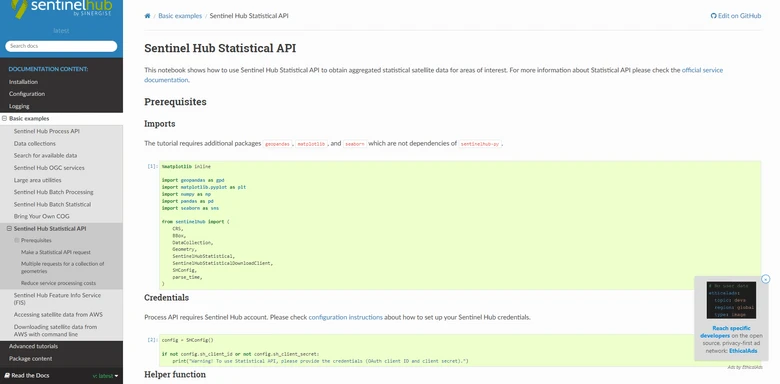Viewport: 780px width, 384px height.
Task: Click the DOCUMENTATION CONTENT caption
Action: click(x=48, y=69)
